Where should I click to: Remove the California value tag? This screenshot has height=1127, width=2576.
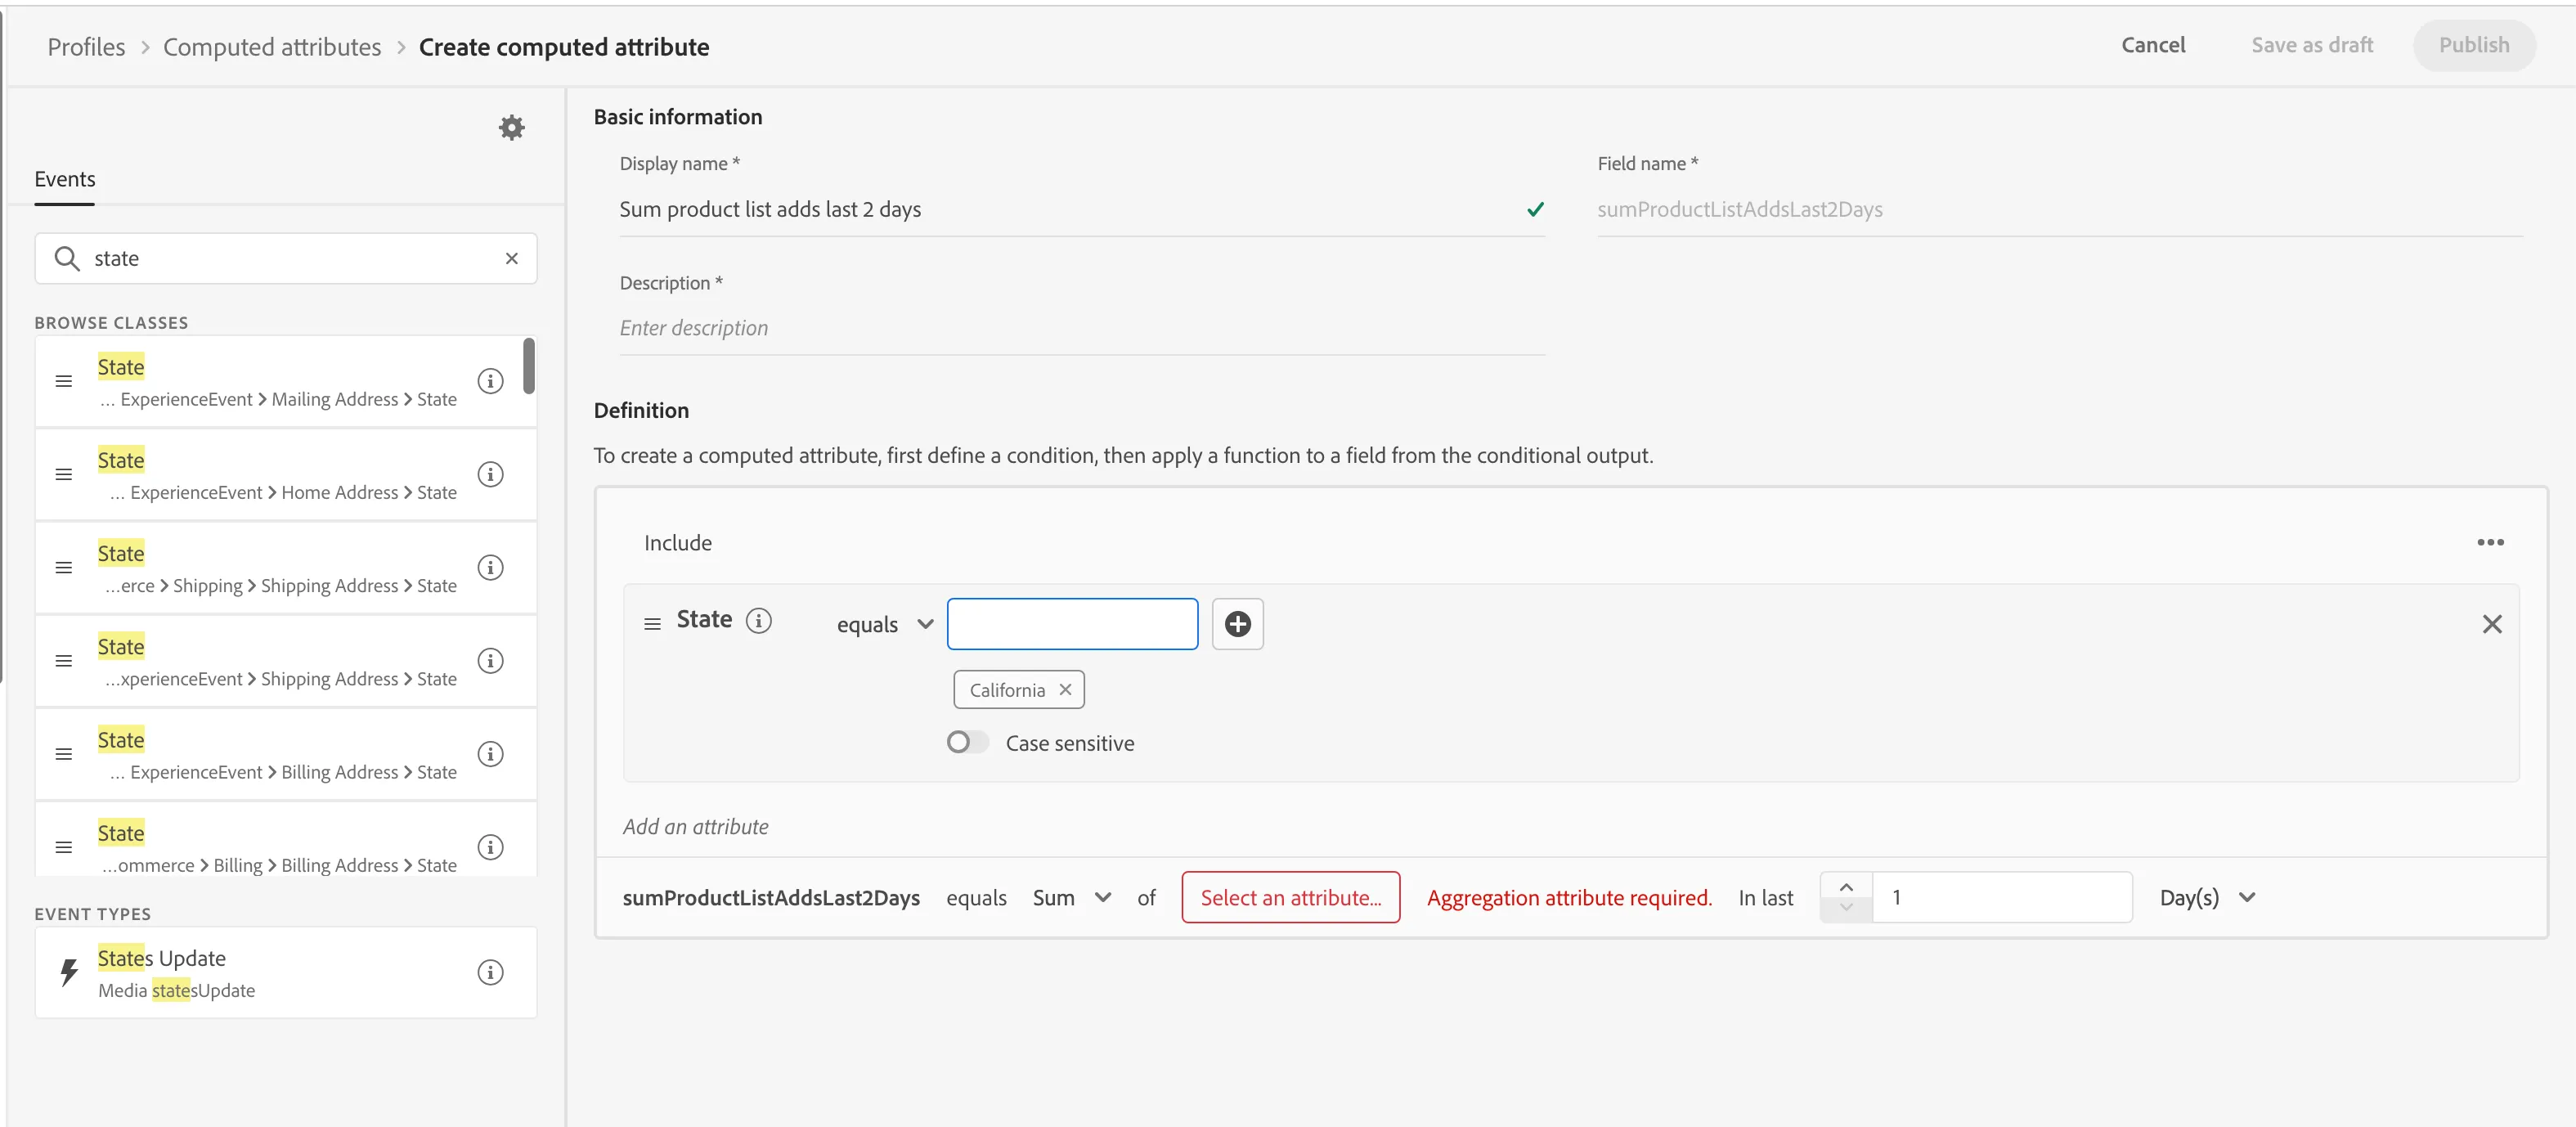1065,690
